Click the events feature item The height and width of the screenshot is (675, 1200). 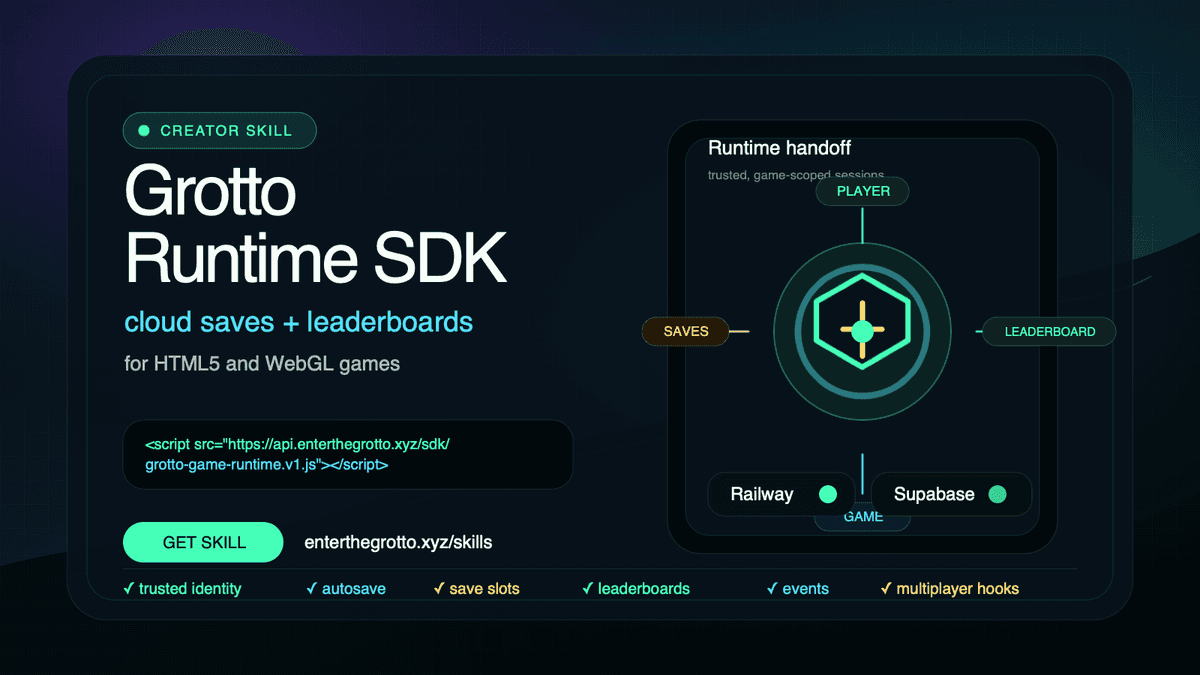click(798, 589)
